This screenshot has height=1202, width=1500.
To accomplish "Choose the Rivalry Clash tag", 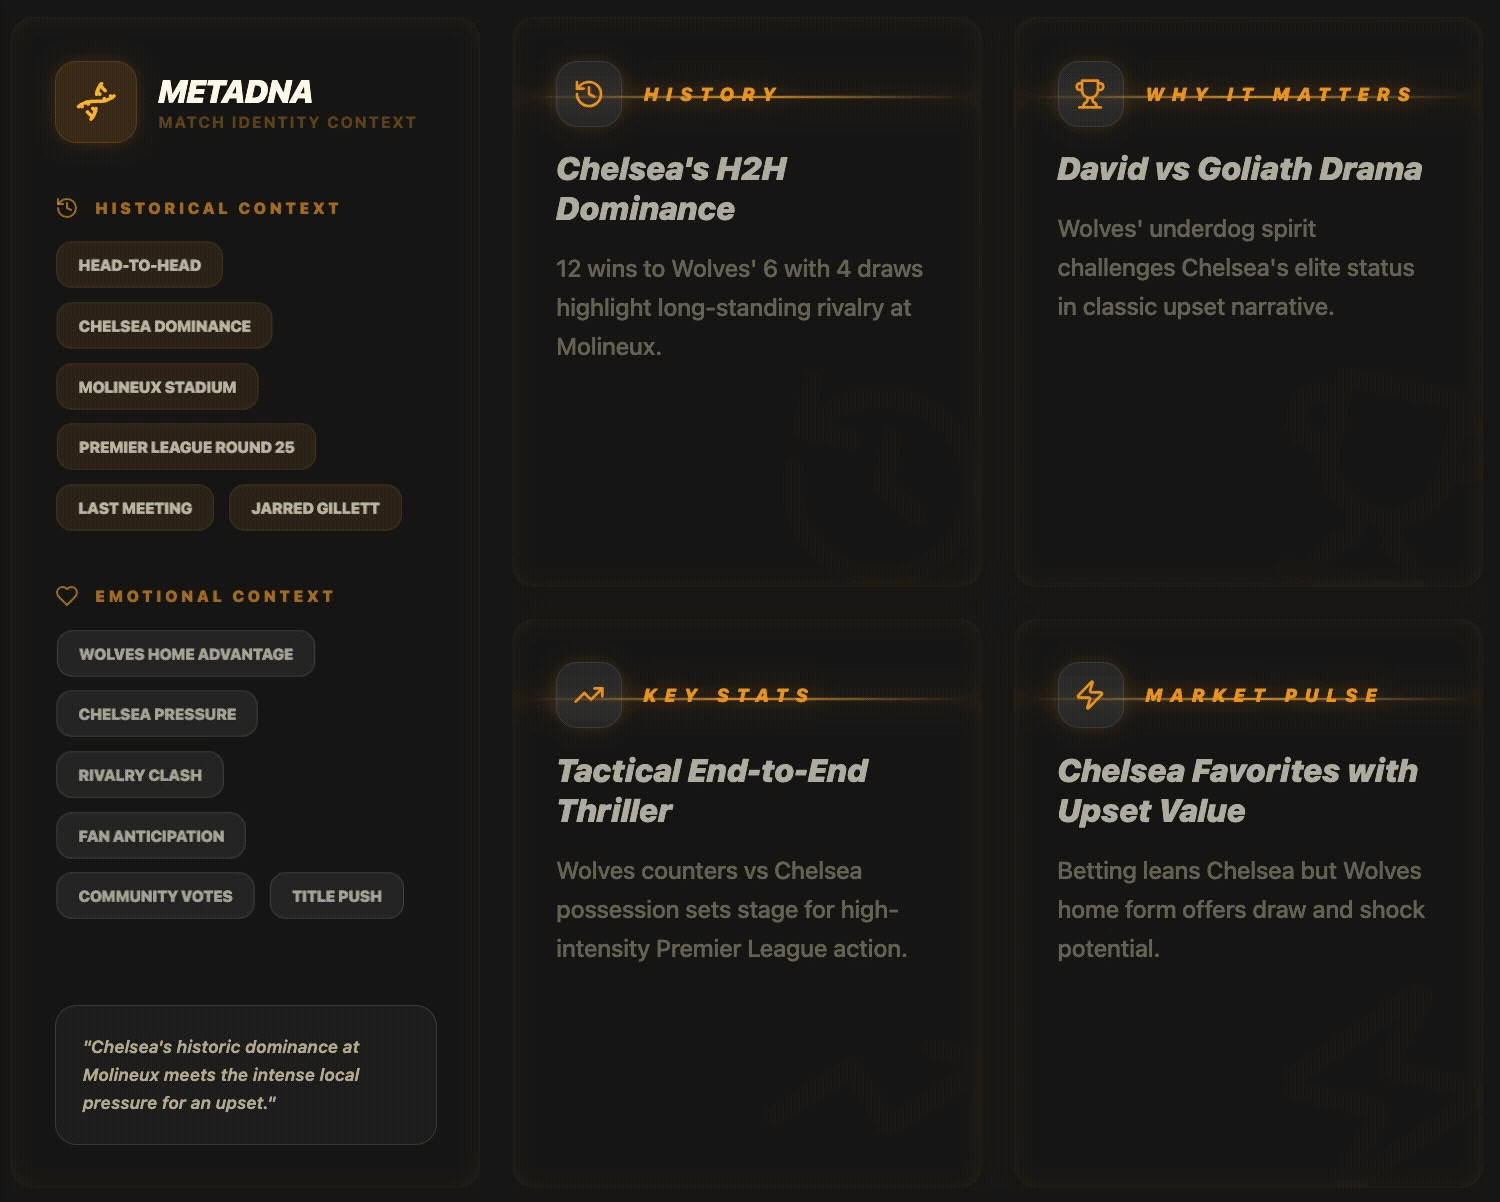I will coord(140,775).
